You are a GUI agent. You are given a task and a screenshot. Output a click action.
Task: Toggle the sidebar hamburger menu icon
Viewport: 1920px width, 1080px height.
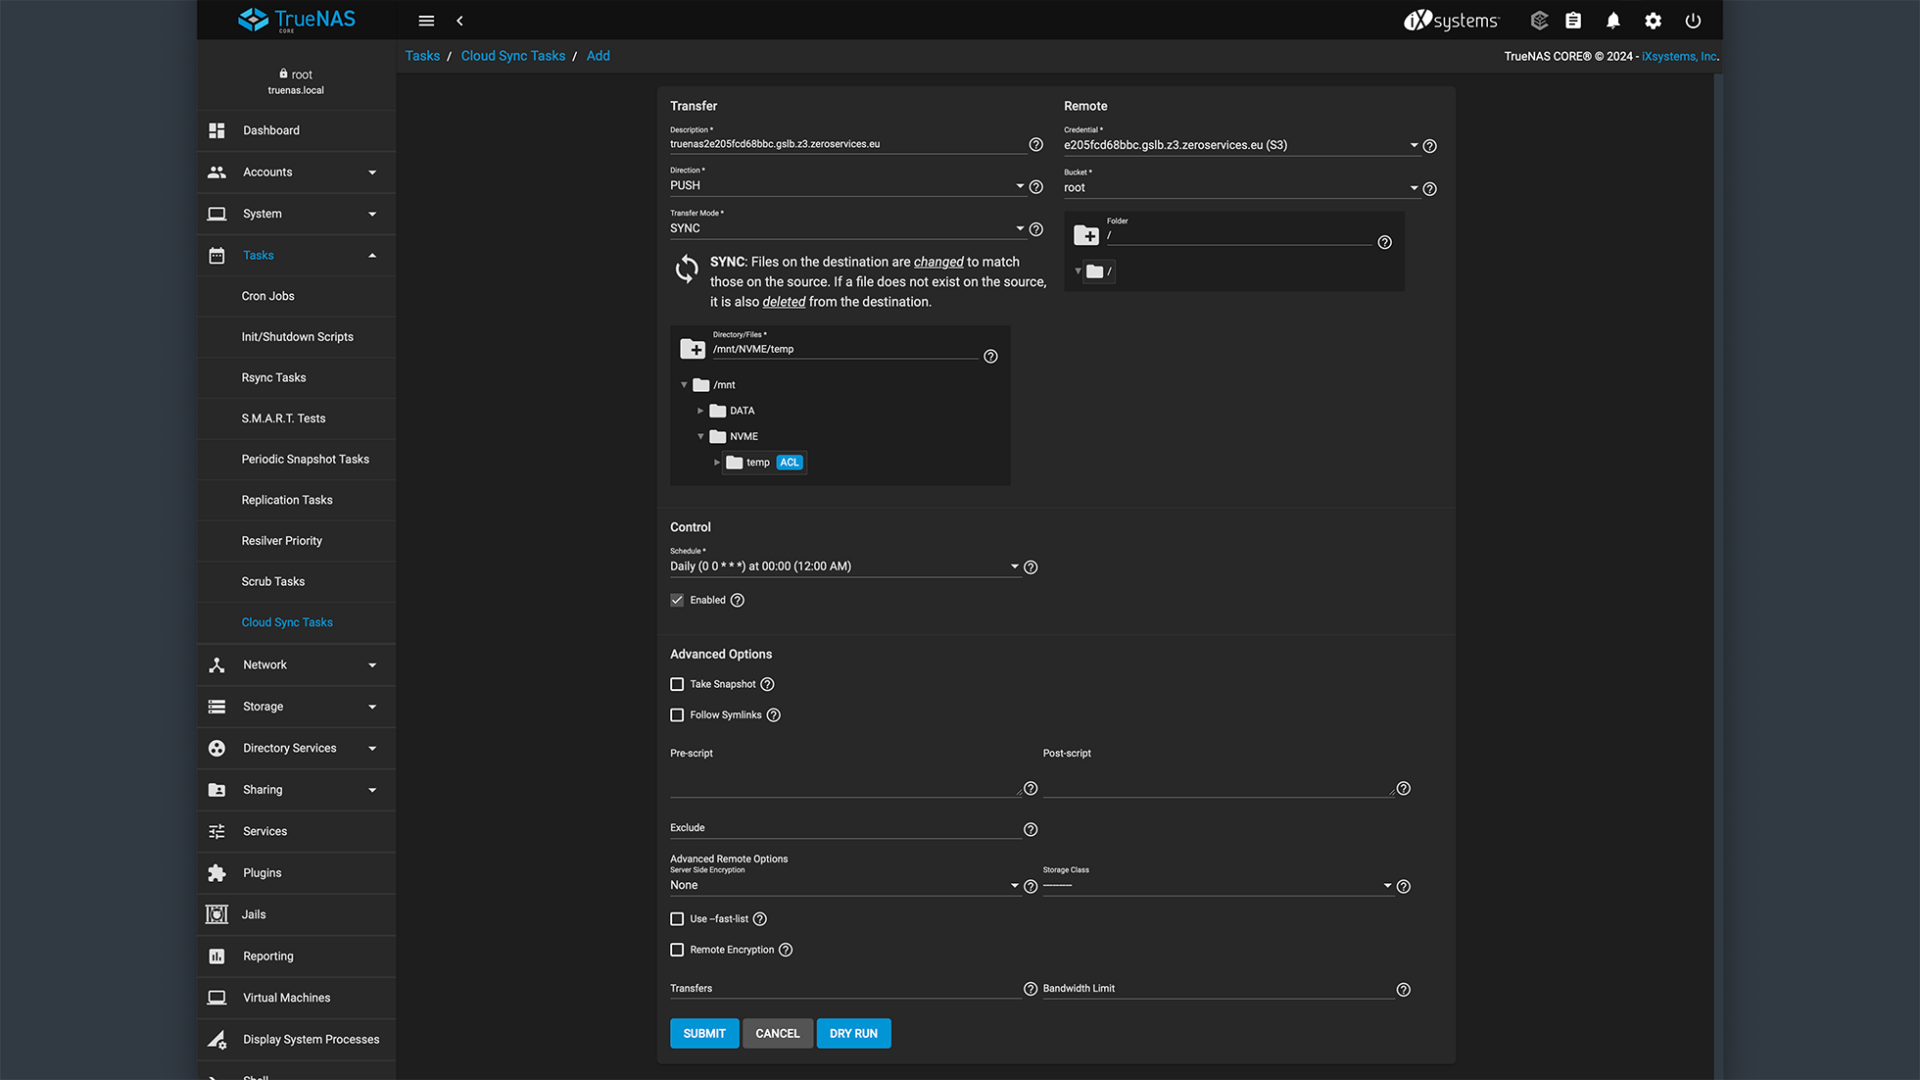(x=426, y=20)
